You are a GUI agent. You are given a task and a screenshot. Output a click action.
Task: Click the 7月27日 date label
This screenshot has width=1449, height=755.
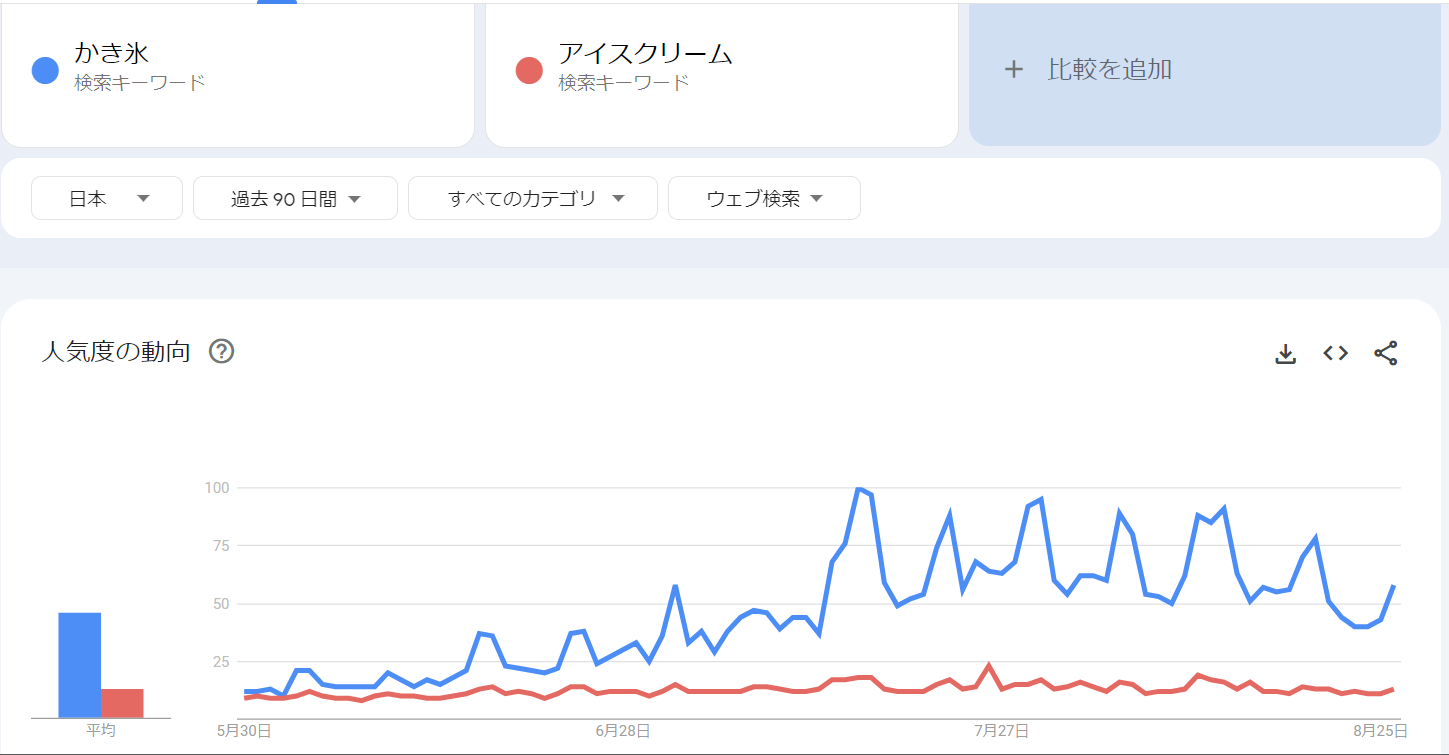[1002, 731]
